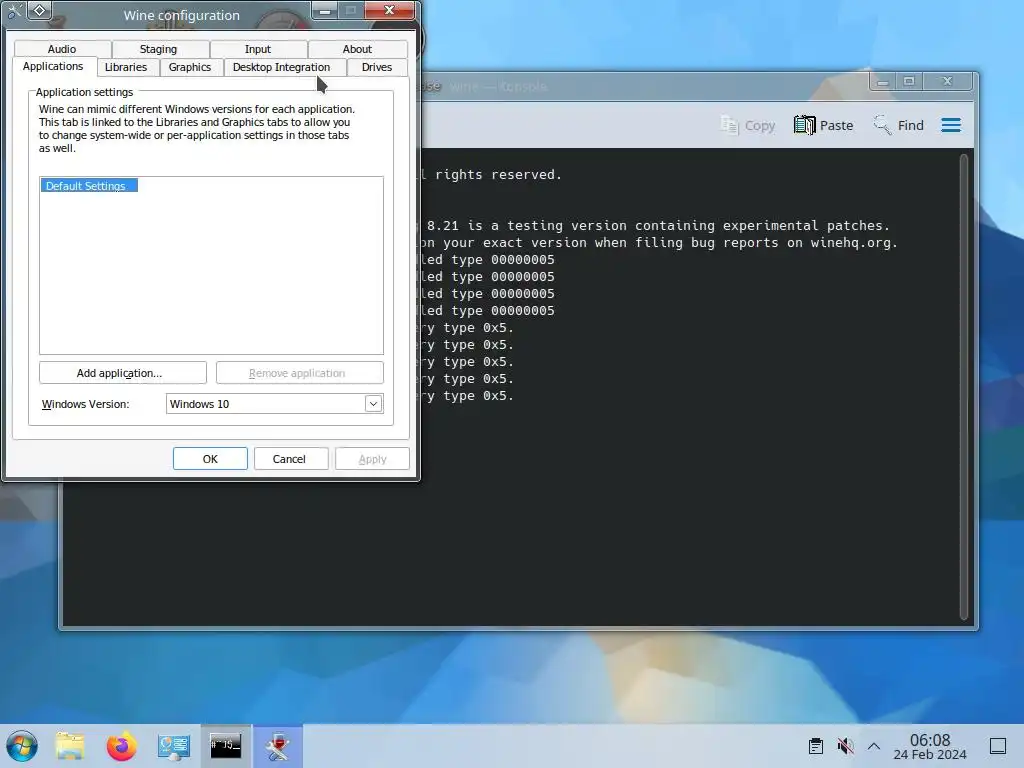
Task: Minimize the Konsole window
Action: (x=883, y=82)
